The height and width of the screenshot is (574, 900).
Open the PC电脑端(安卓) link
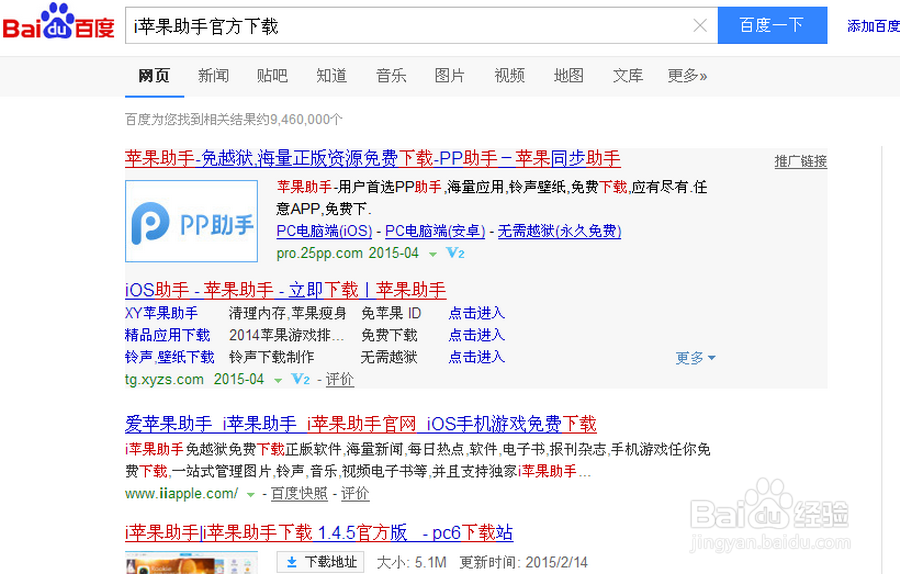pyautogui.click(x=435, y=231)
